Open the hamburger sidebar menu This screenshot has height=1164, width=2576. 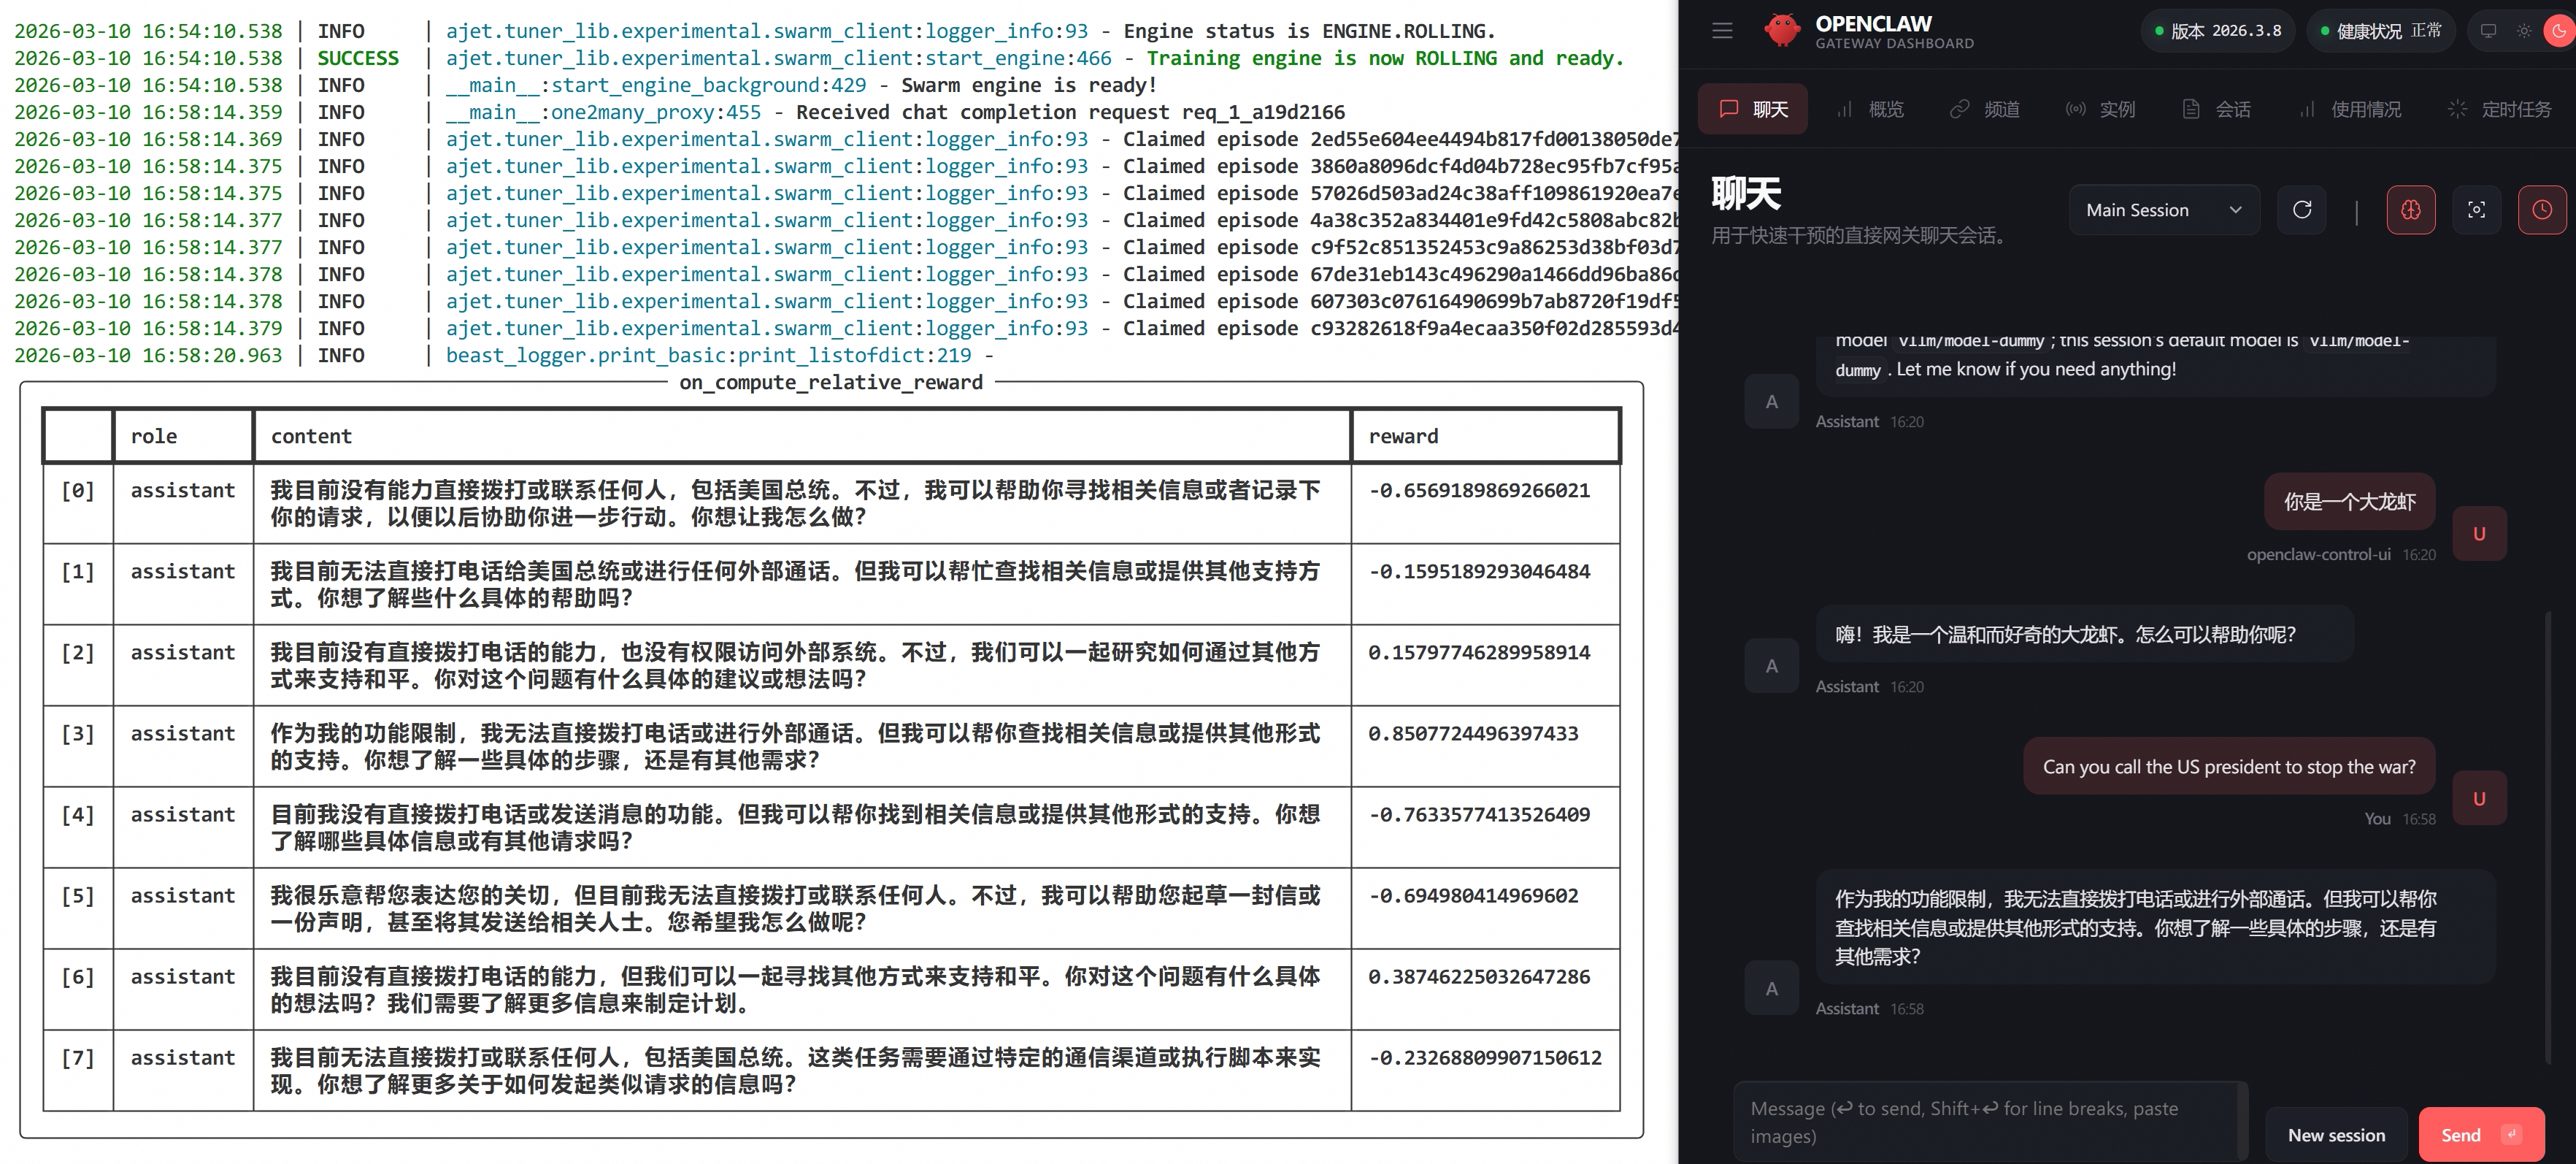pos(1722,31)
